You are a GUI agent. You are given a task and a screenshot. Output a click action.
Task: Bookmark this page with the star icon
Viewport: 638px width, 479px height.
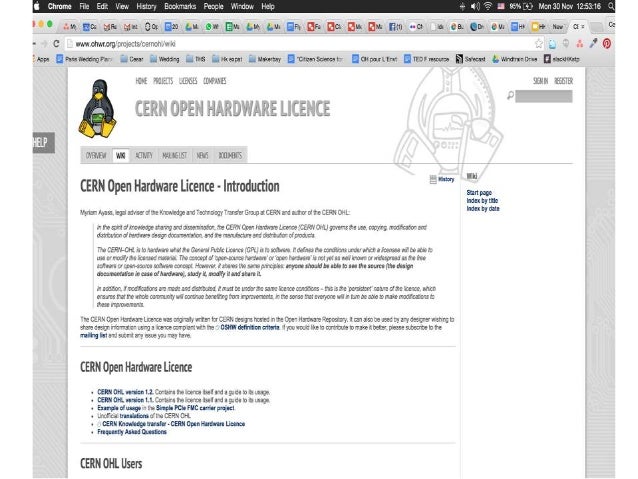coord(539,44)
